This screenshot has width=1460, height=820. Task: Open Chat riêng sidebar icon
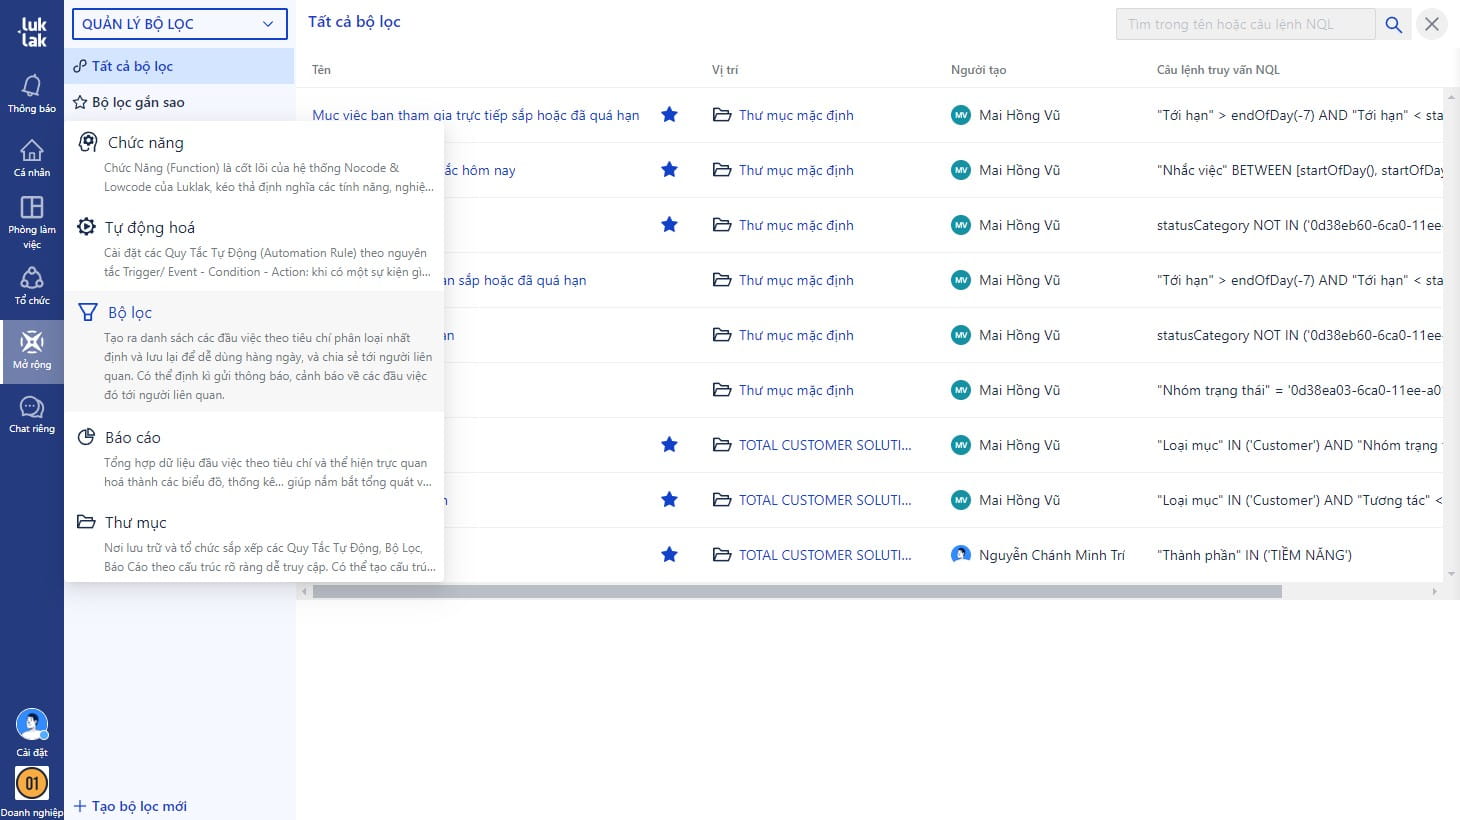coord(32,408)
